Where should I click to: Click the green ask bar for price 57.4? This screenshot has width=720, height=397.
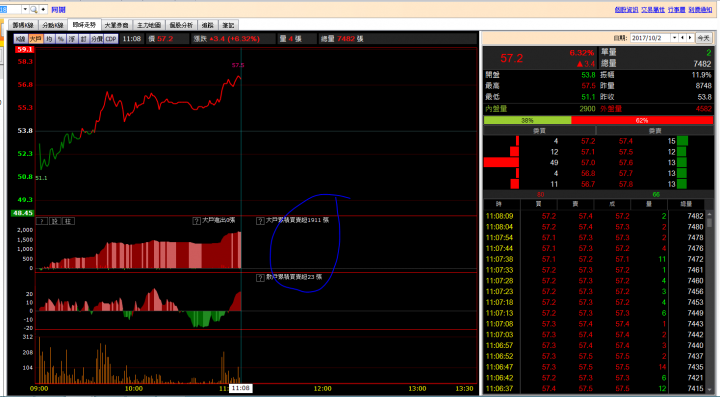pos(682,141)
